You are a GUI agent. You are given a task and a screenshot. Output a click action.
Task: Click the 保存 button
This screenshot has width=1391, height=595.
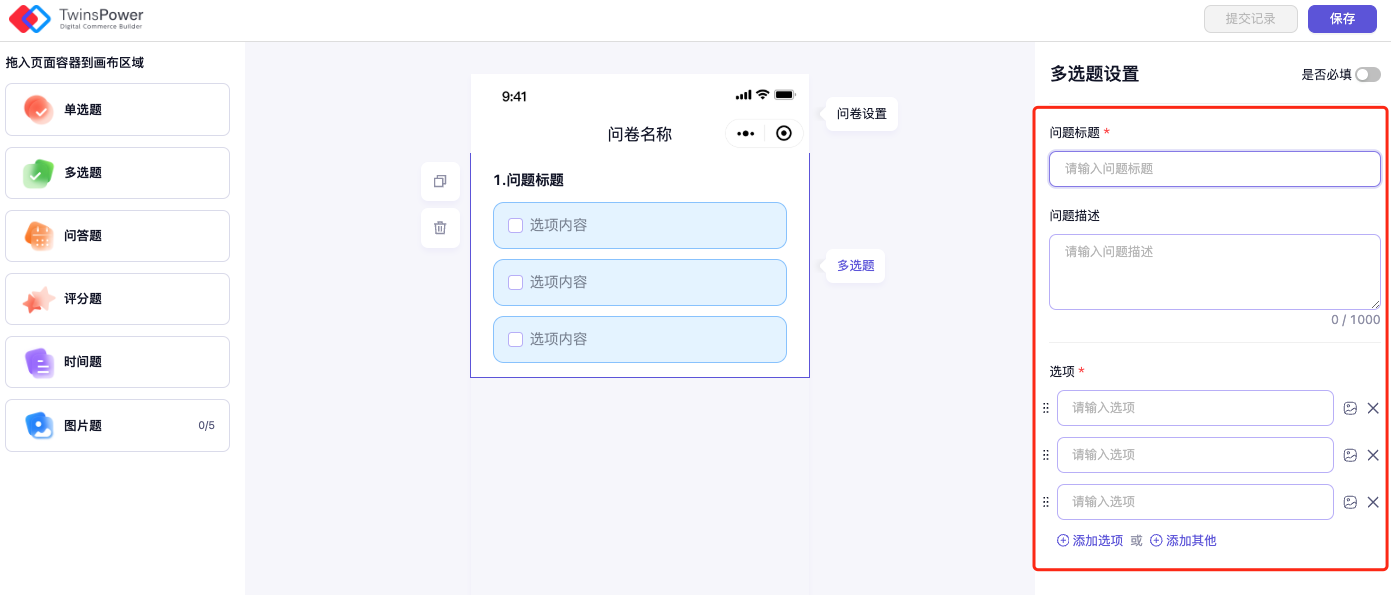tap(1342, 19)
